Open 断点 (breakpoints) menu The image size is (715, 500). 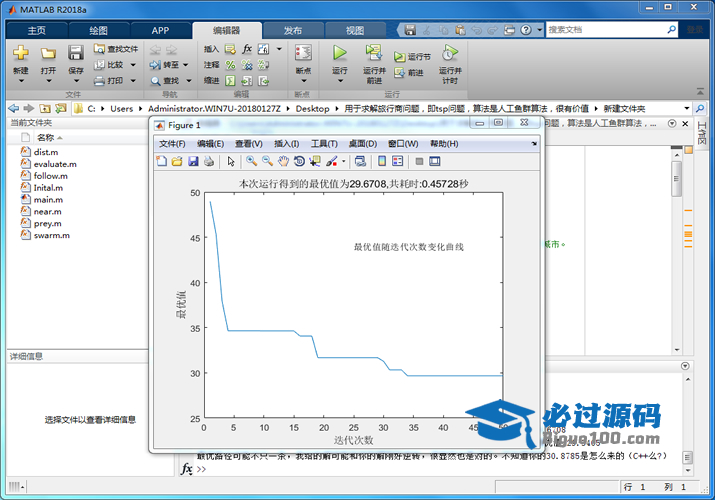(303, 64)
